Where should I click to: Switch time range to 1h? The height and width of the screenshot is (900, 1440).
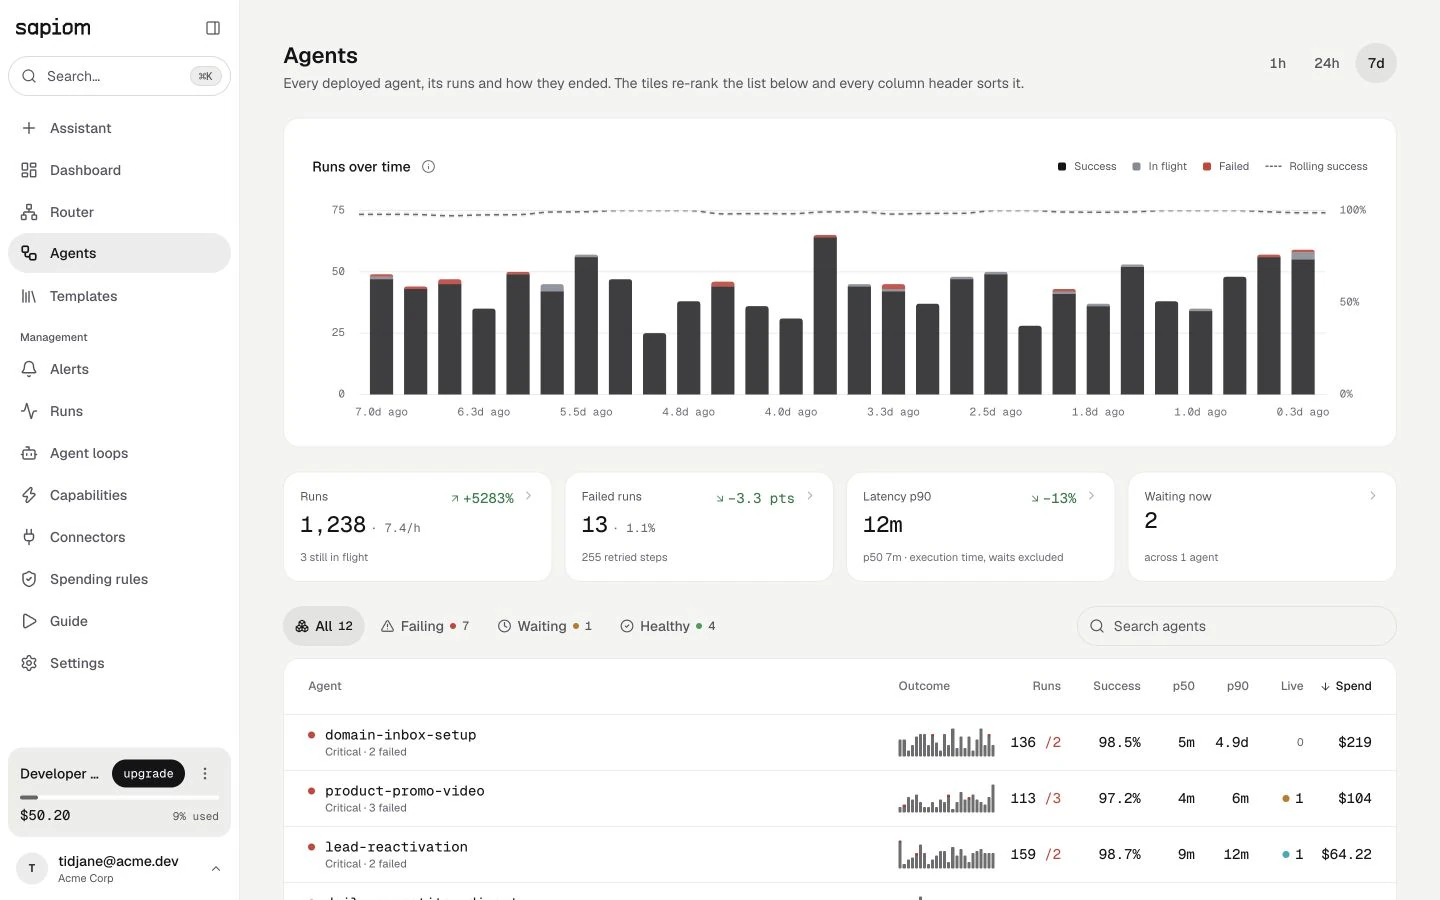[1277, 63]
